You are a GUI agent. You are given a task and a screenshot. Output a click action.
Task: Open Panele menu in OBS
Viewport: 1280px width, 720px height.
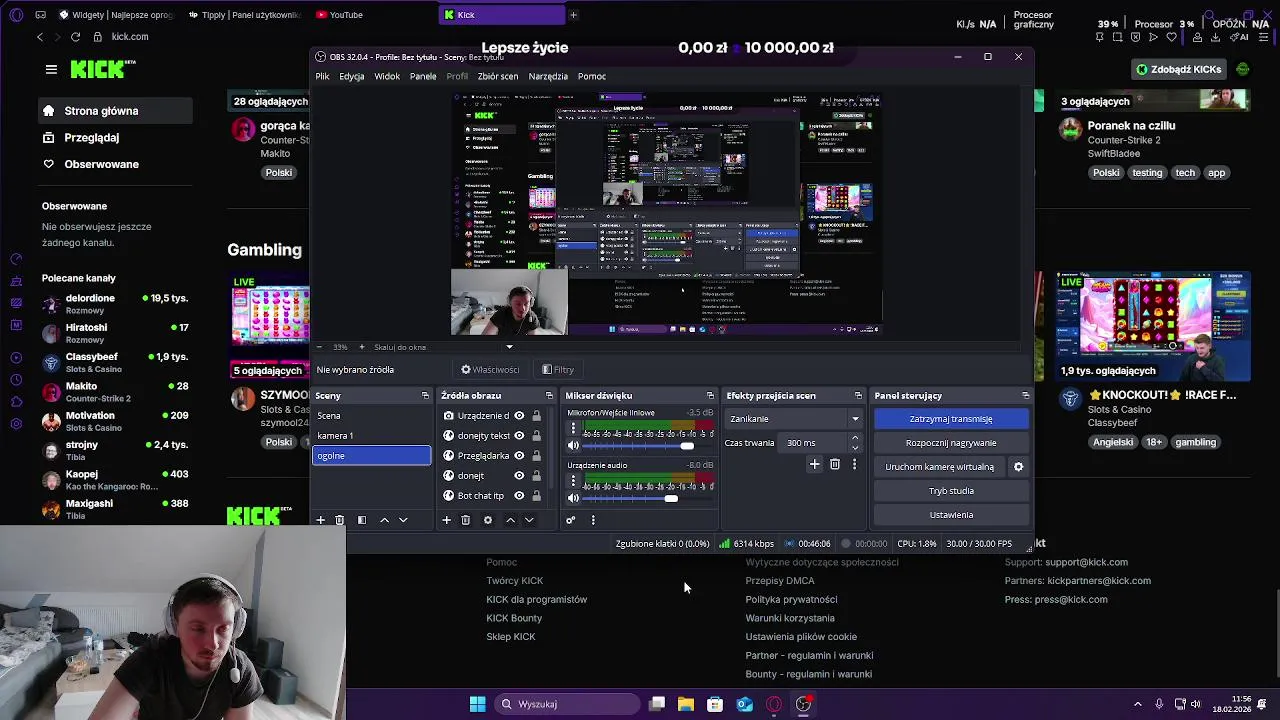pos(423,76)
